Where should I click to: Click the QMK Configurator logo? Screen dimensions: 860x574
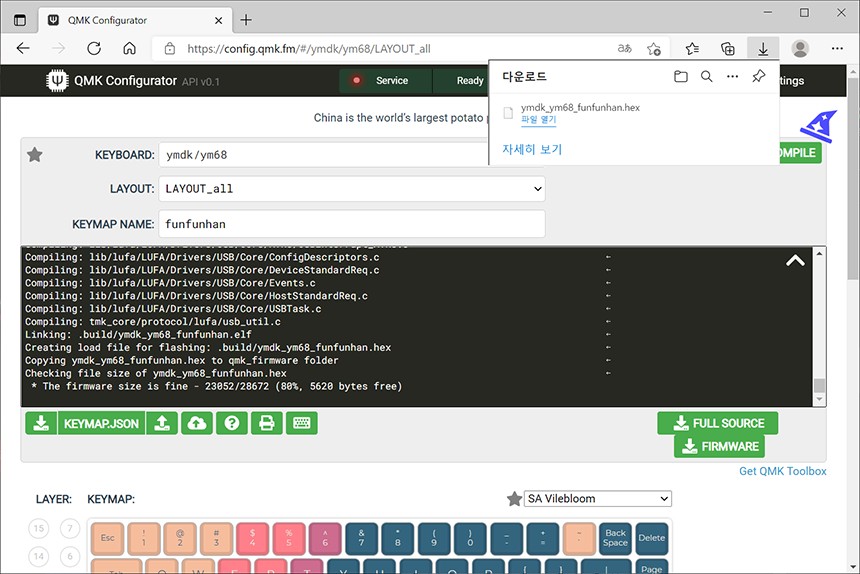(57, 81)
